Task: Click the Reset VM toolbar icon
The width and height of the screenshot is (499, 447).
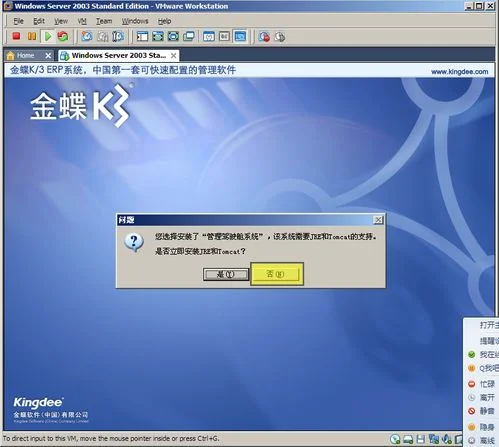Action: click(63, 36)
